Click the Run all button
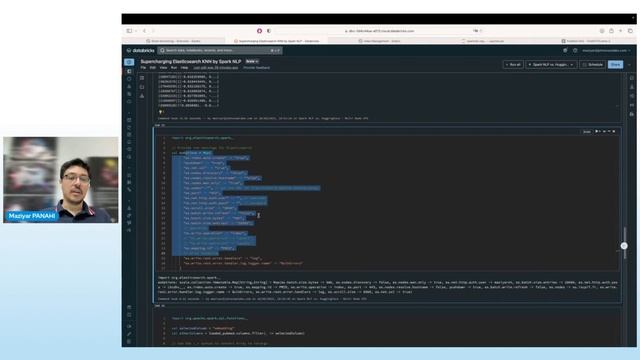 point(513,64)
